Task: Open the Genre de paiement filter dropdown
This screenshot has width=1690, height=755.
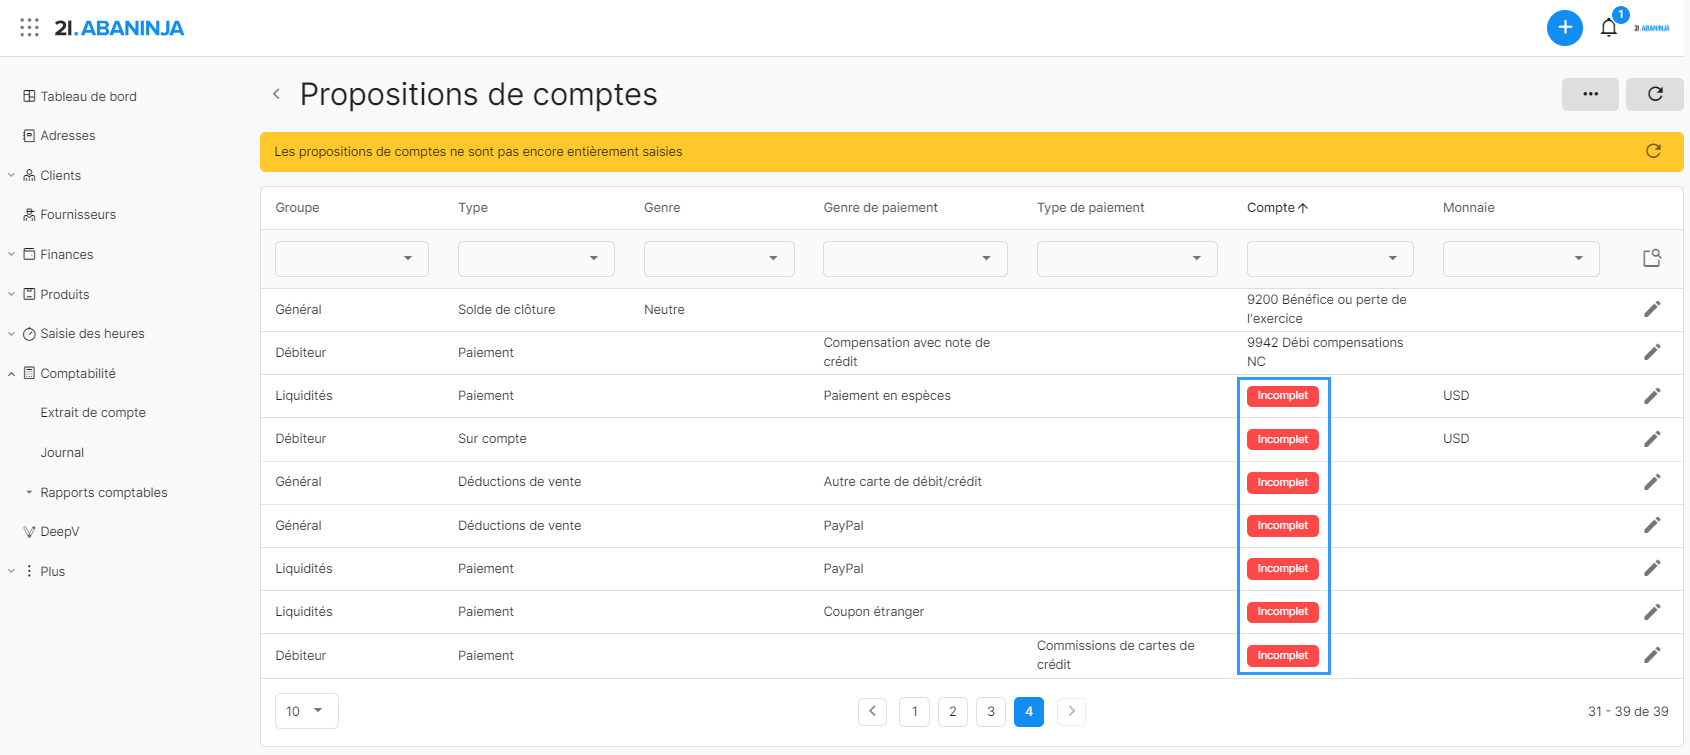Action: (x=914, y=258)
